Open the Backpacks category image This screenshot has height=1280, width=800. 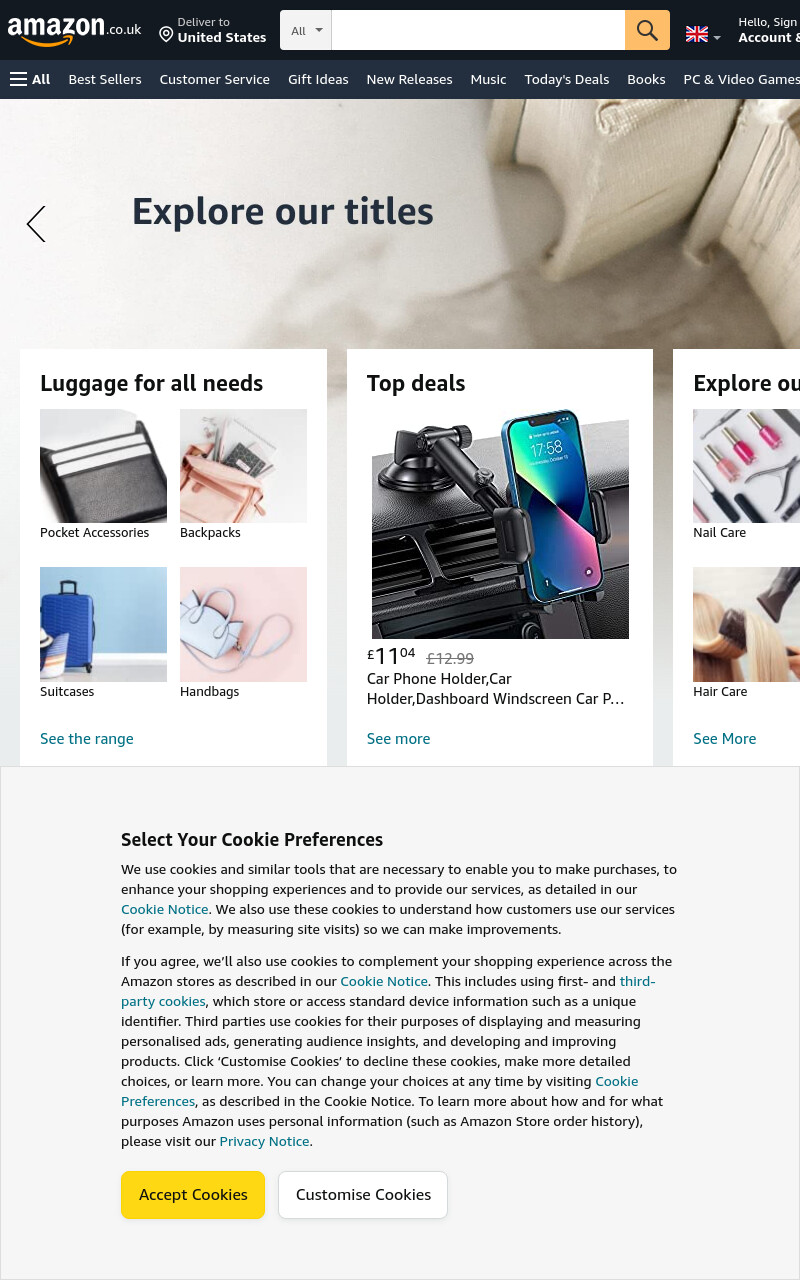coord(243,466)
